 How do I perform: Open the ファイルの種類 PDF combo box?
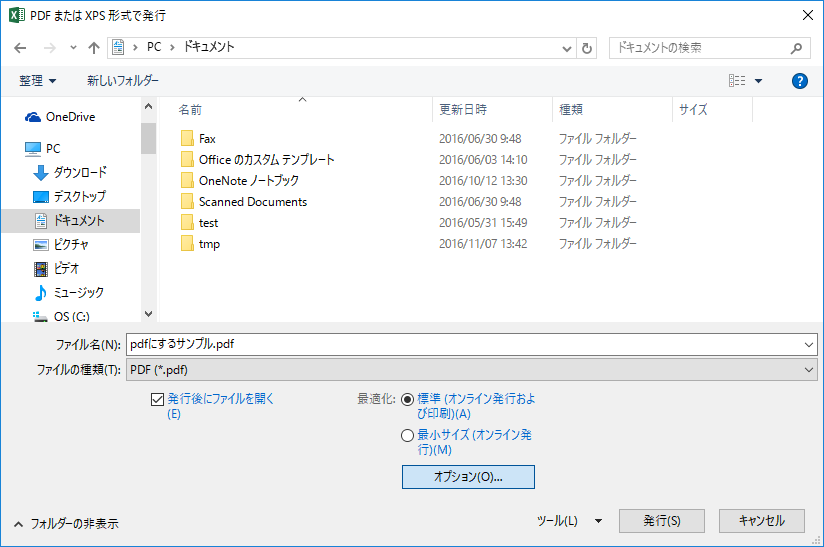tap(471, 370)
